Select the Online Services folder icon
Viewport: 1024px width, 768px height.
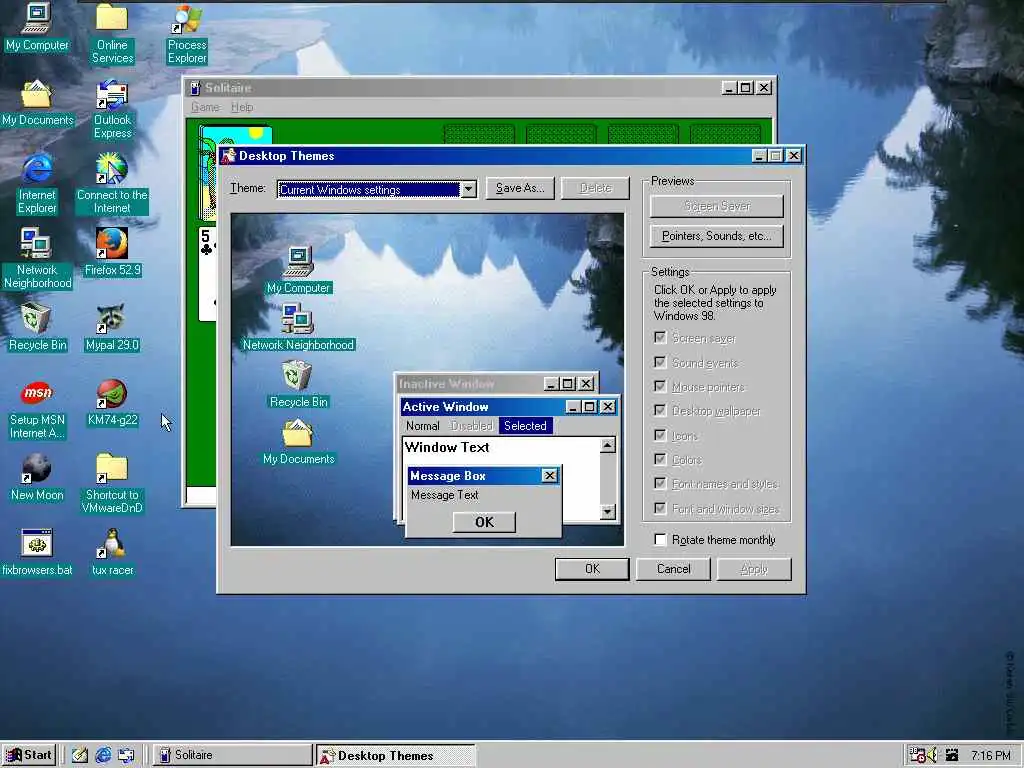pyautogui.click(x=112, y=33)
